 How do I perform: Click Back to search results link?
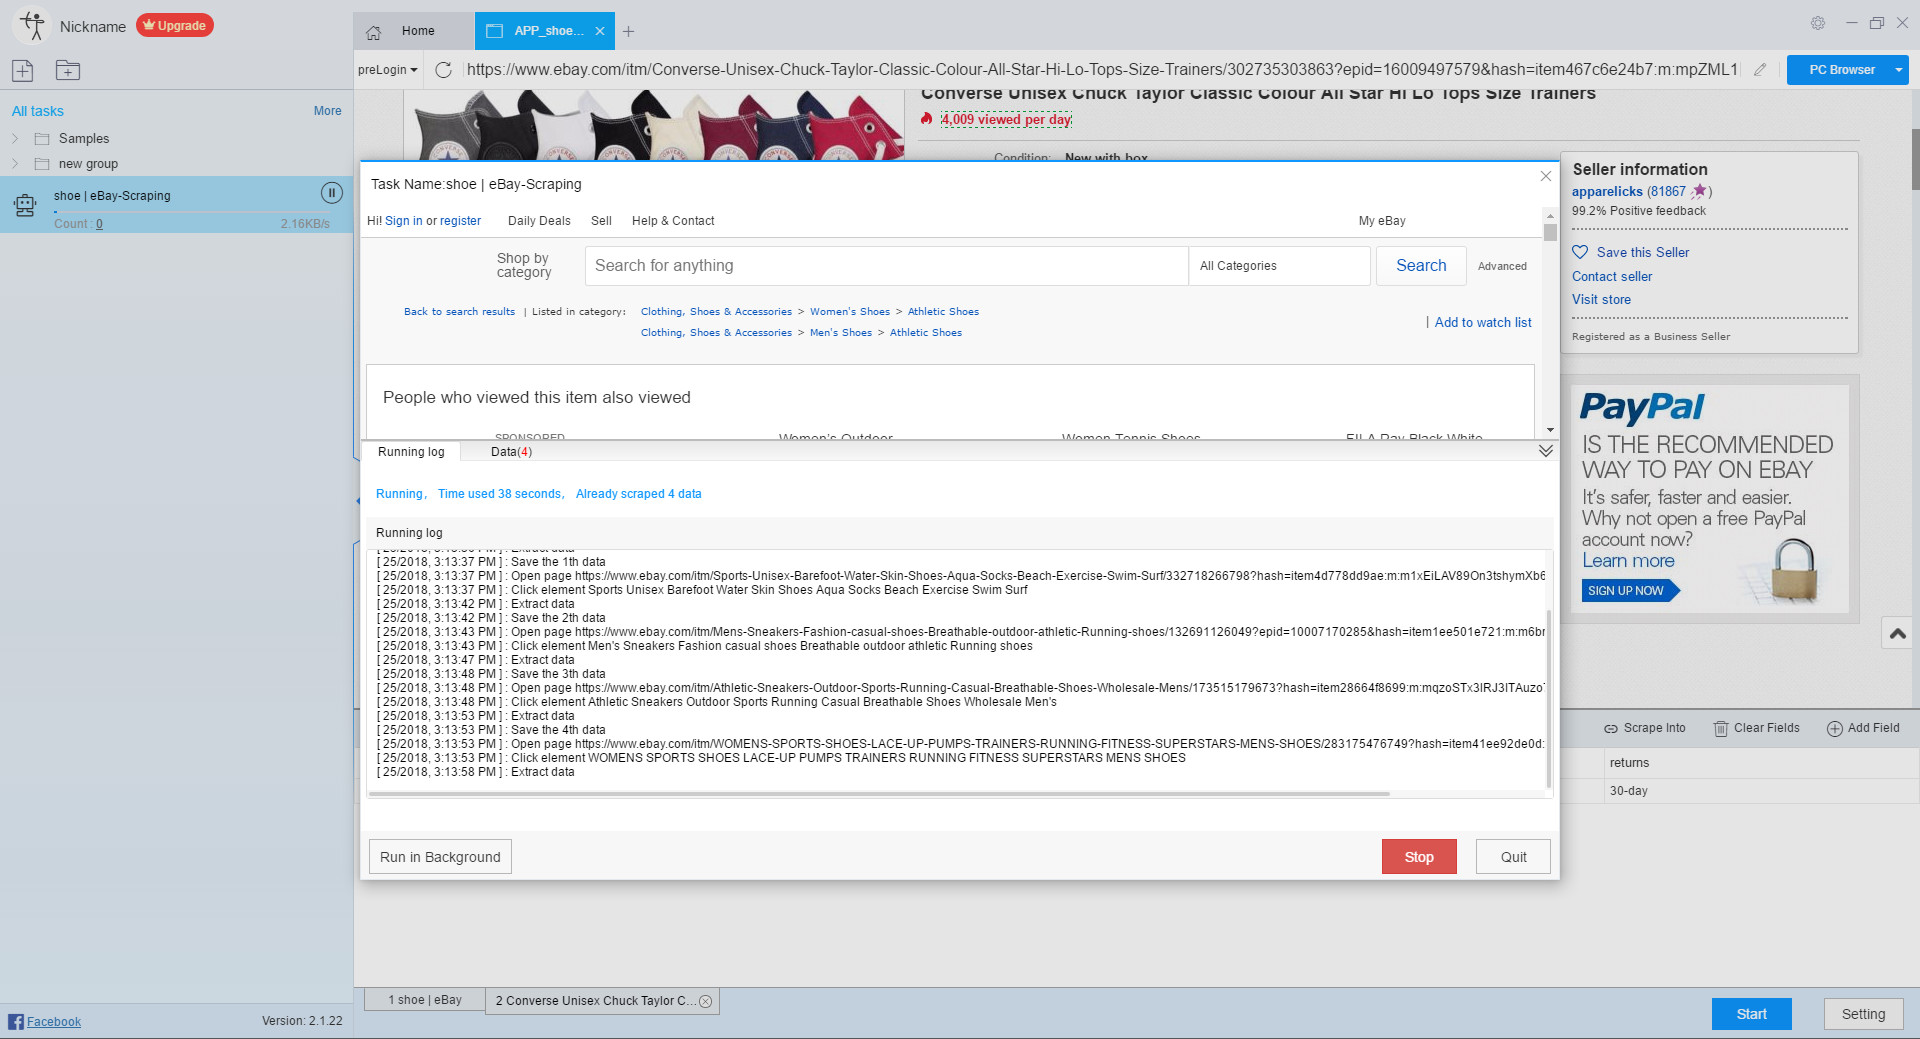tap(459, 312)
